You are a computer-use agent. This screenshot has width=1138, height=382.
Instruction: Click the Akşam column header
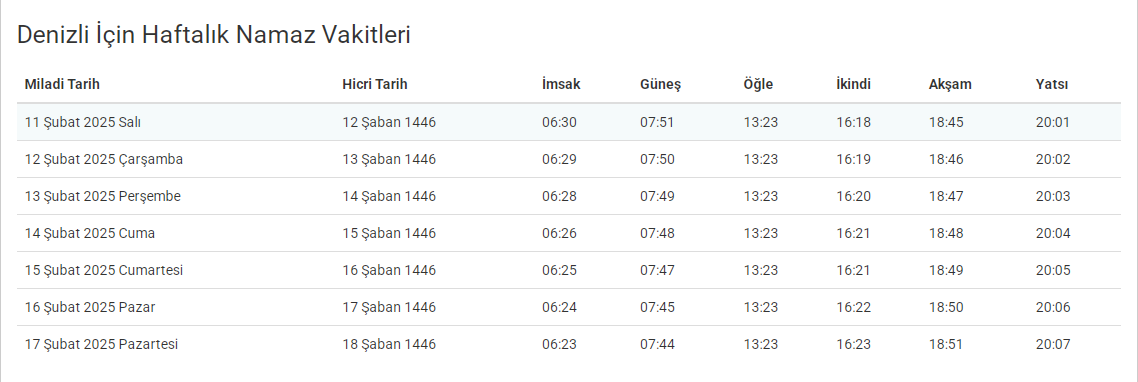950,85
